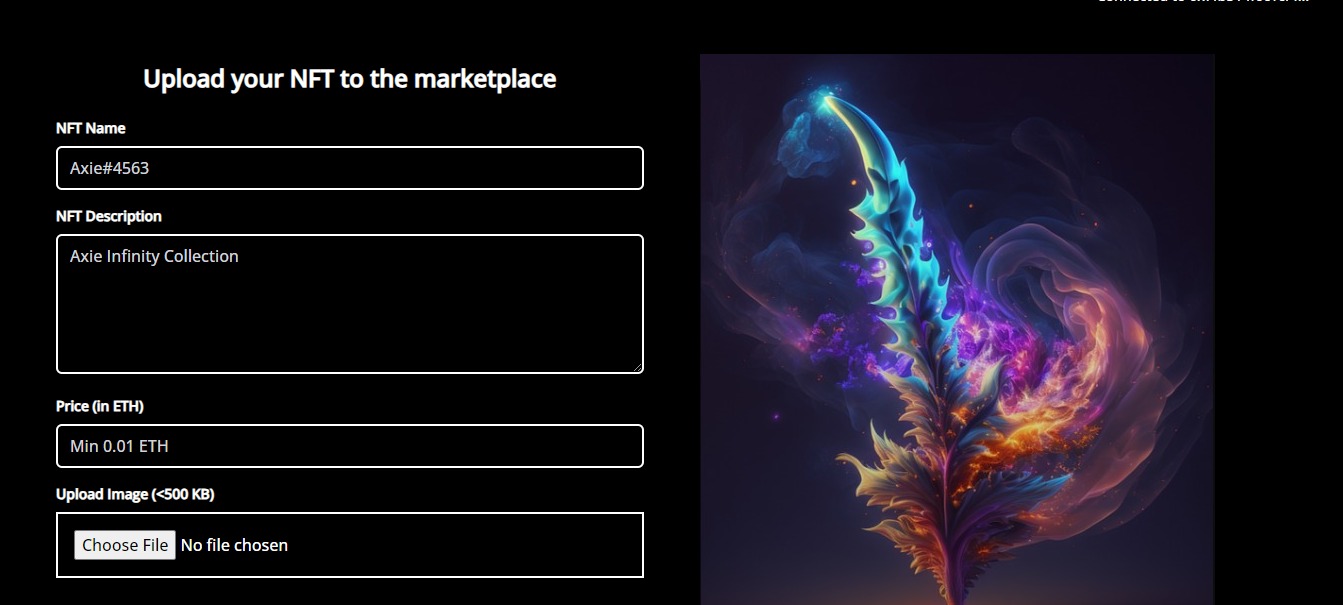Click the NFT Name label
The width and height of the screenshot is (1343, 605).
pyautogui.click(x=91, y=128)
